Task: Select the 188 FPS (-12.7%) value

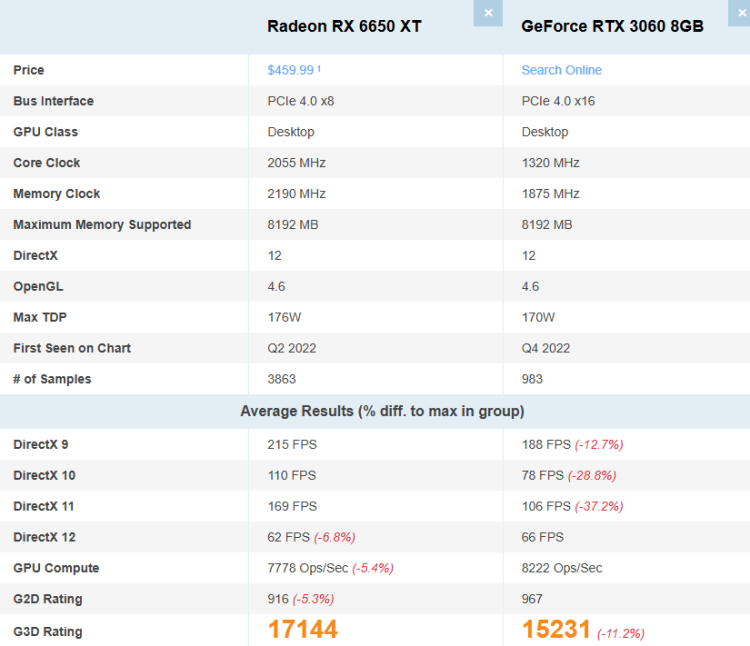Action: (x=572, y=444)
